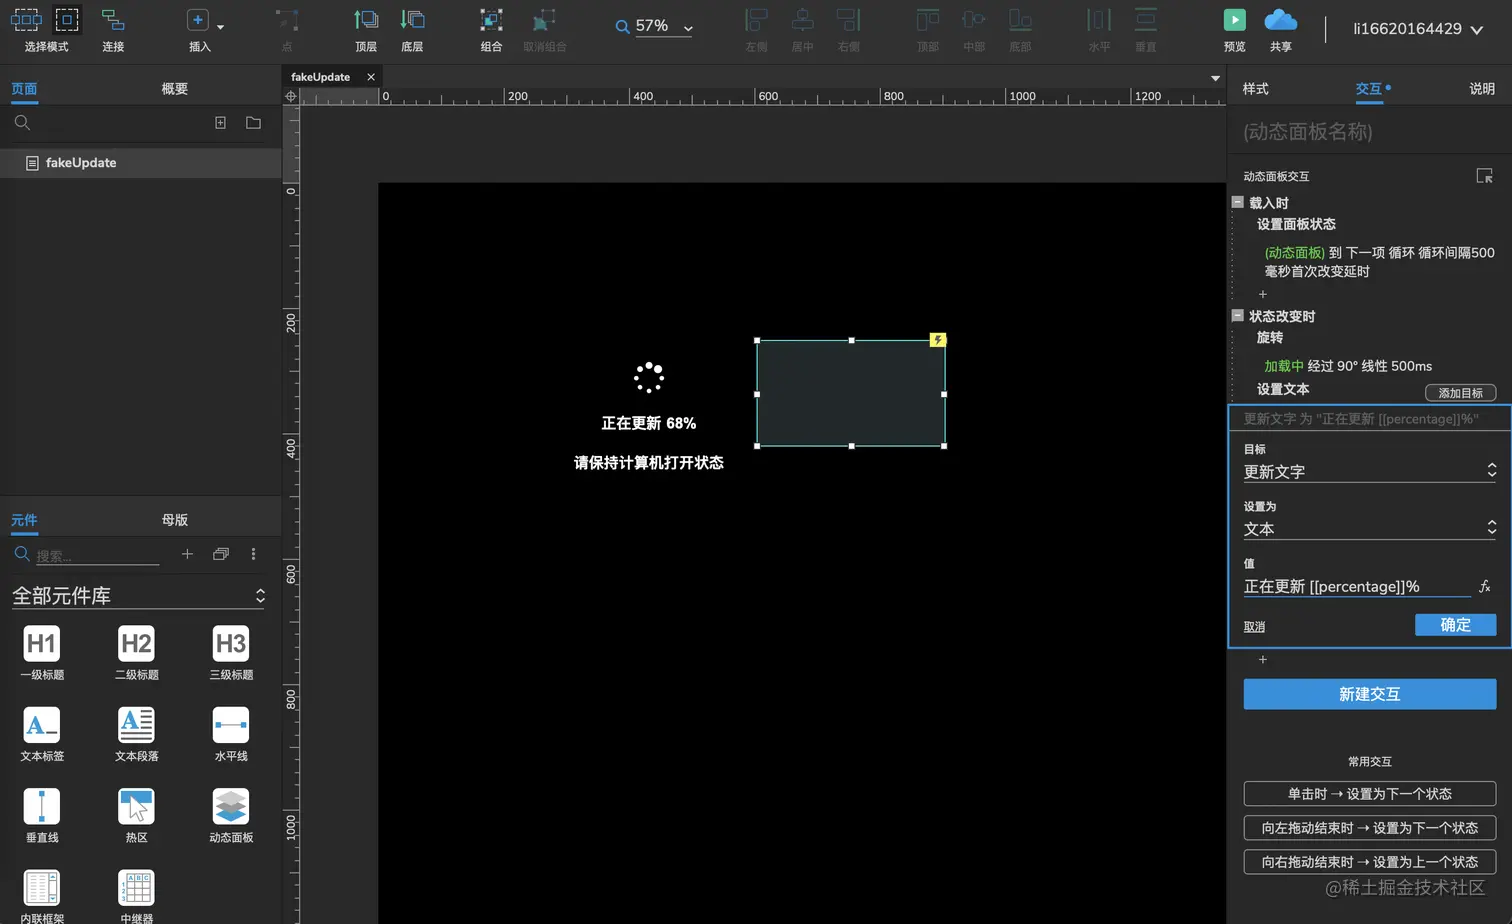1512x924 pixels.
Task: Select the 垂直线 vertical line widget
Action: point(42,815)
